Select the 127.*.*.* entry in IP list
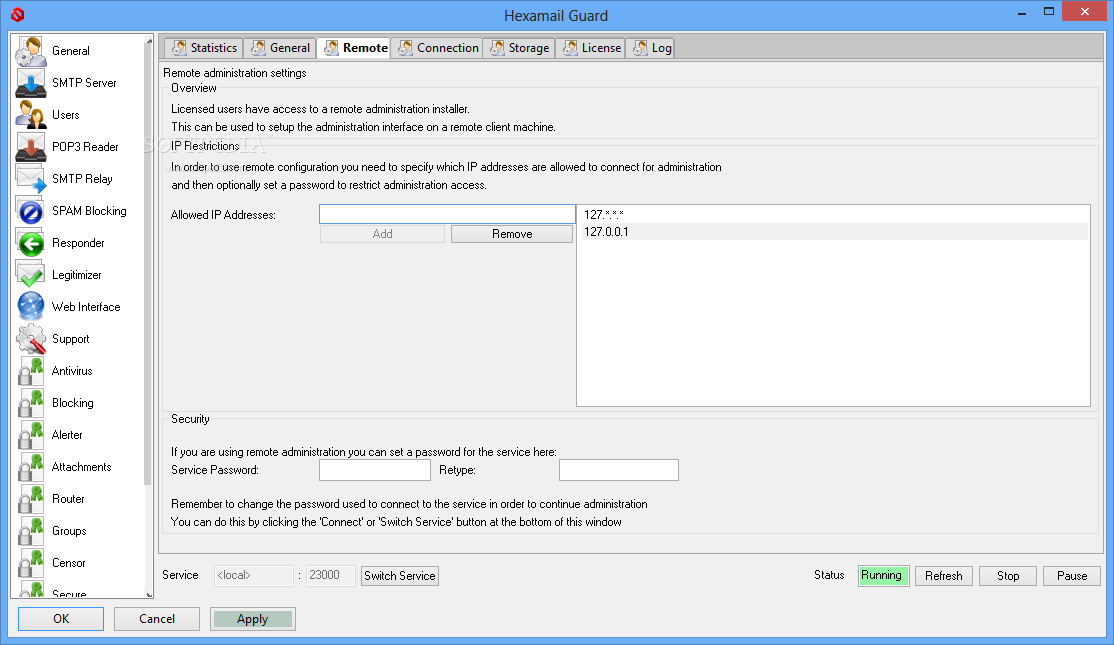Screen dimensions: 1114x645 pyautogui.click(x=835, y=215)
